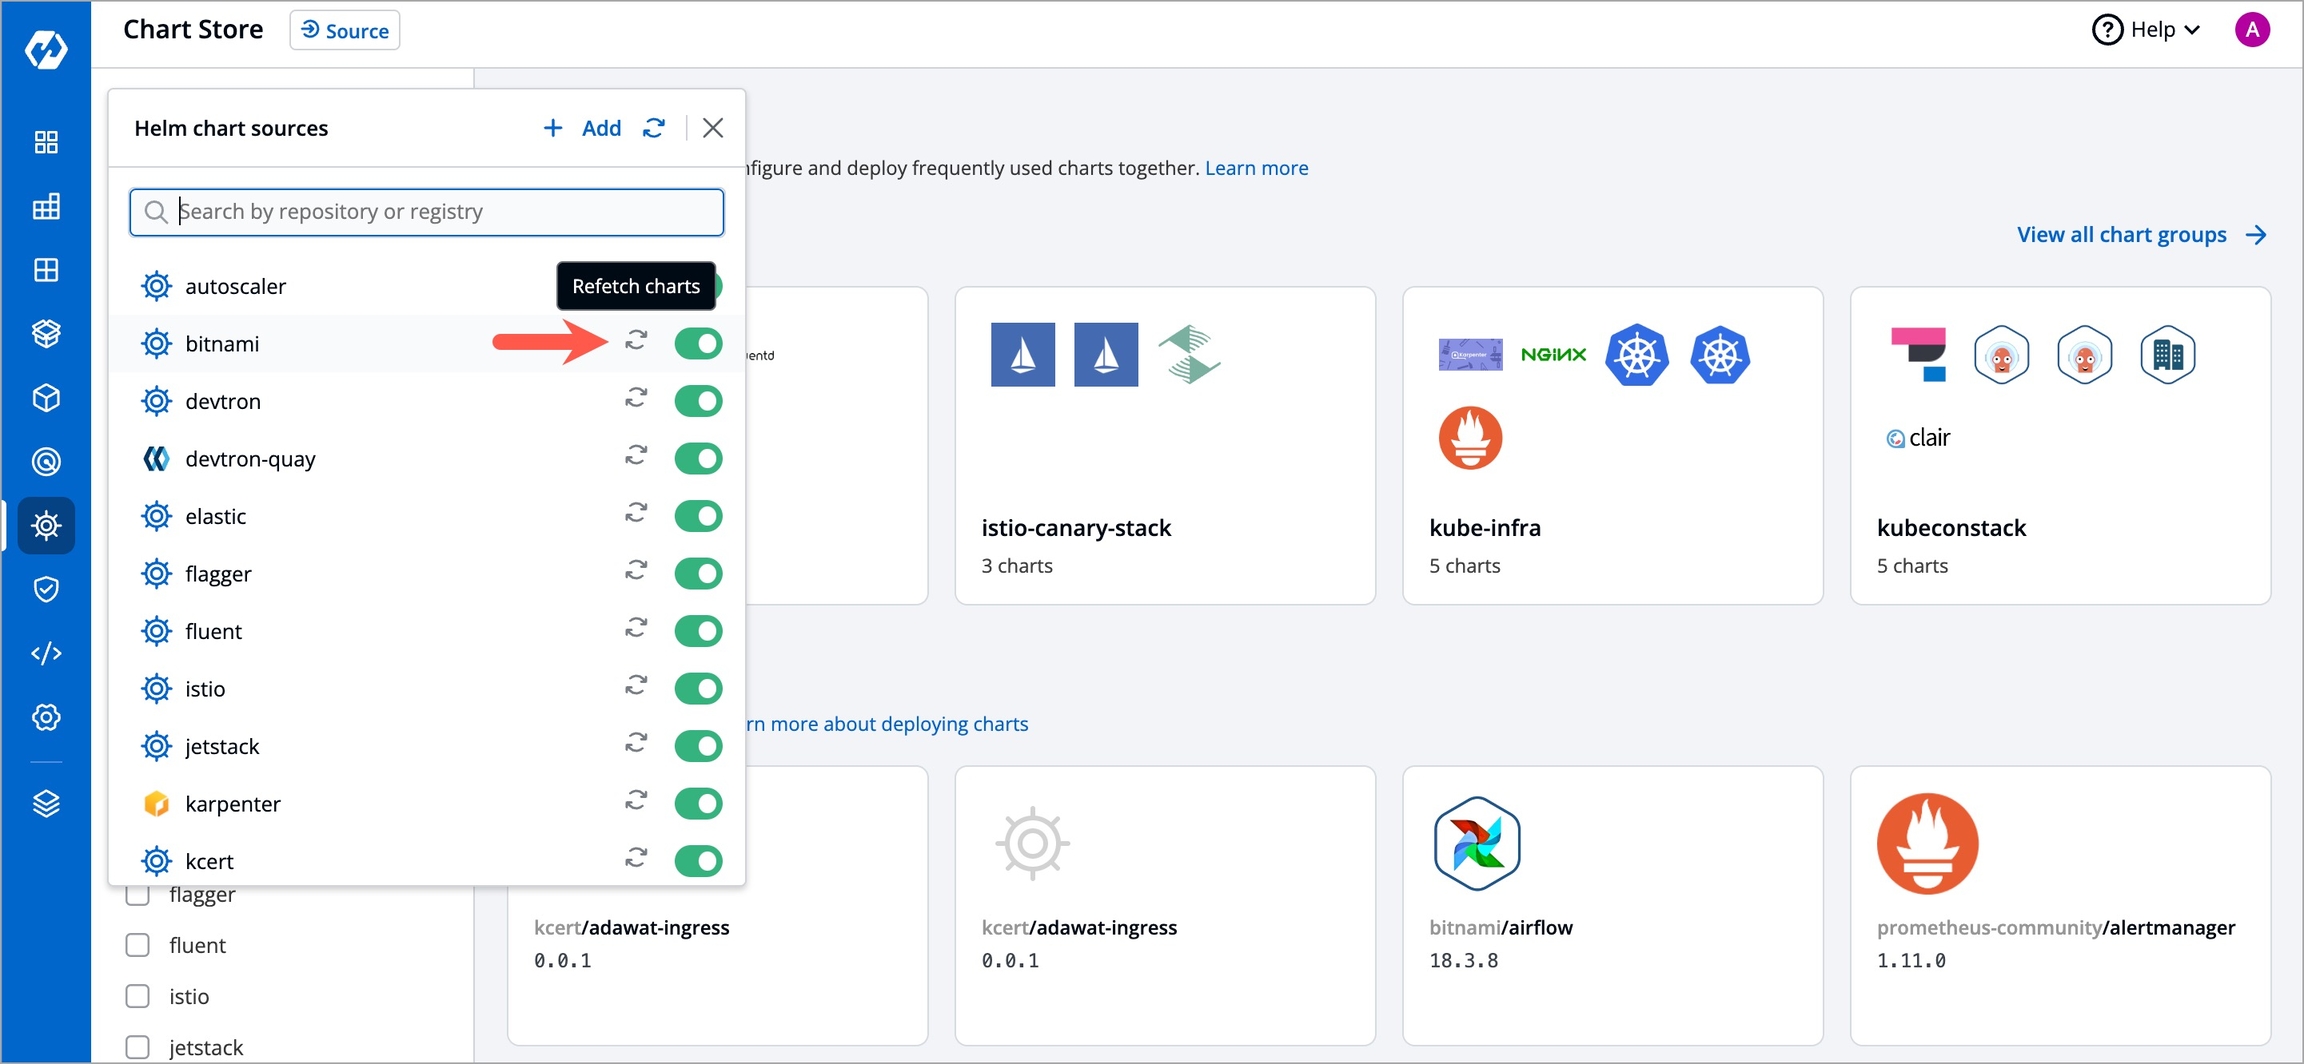This screenshot has width=2304, height=1064.
Task: Add a new helm chart source
Action: 583,128
